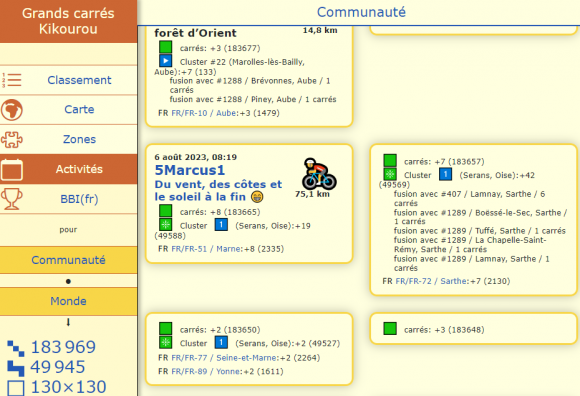Open the FR/FR-10 / Aube zone link
The height and width of the screenshot is (396, 580).
[x=205, y=113]
